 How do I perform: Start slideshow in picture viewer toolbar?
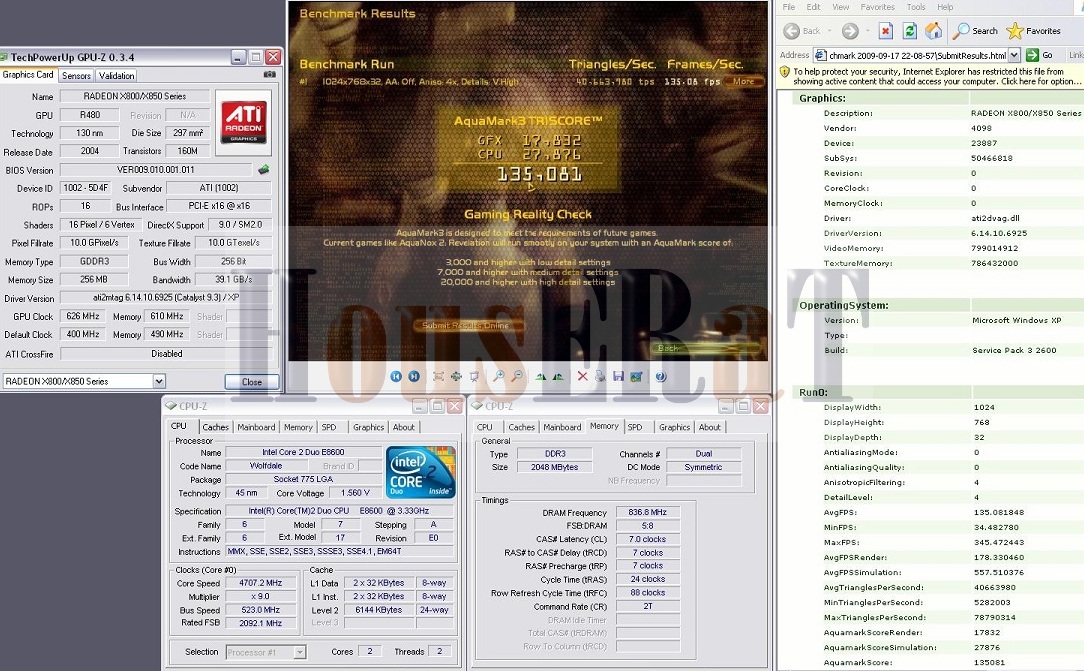pyautogui.click(x=474, y=376)
